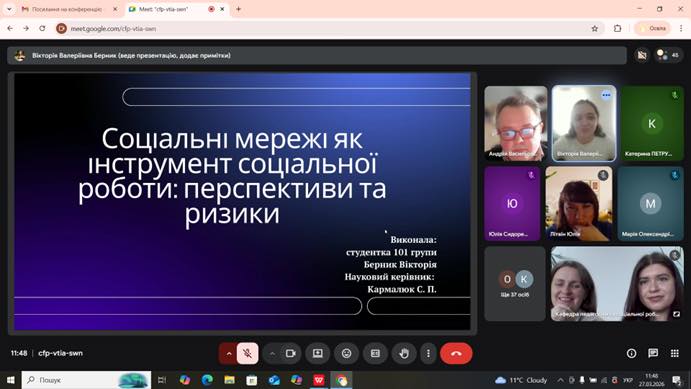
Task: Click the presented slide area
Action: tap(242, 201)
